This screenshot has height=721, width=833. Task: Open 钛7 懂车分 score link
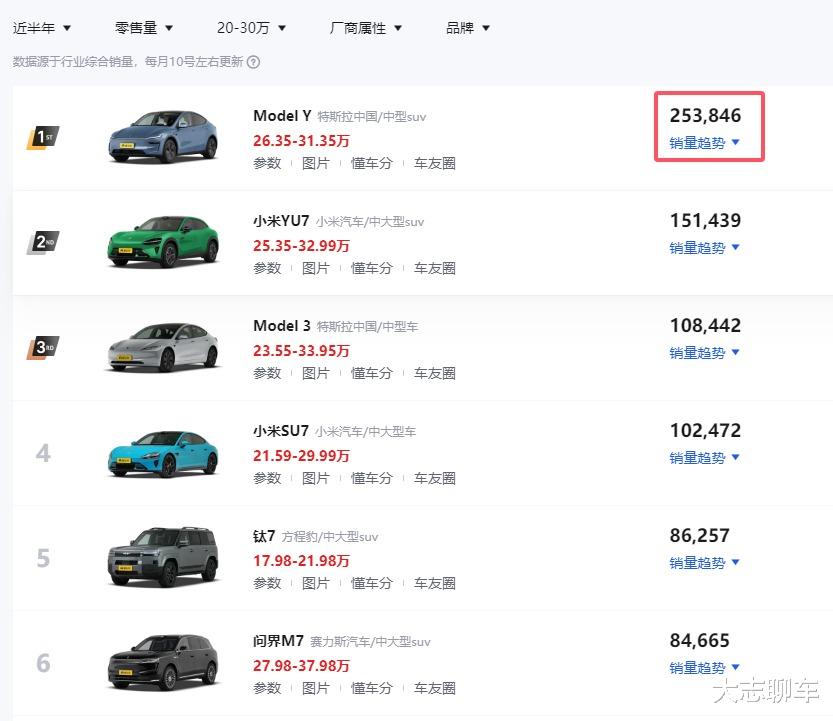[x=371, y=583]
